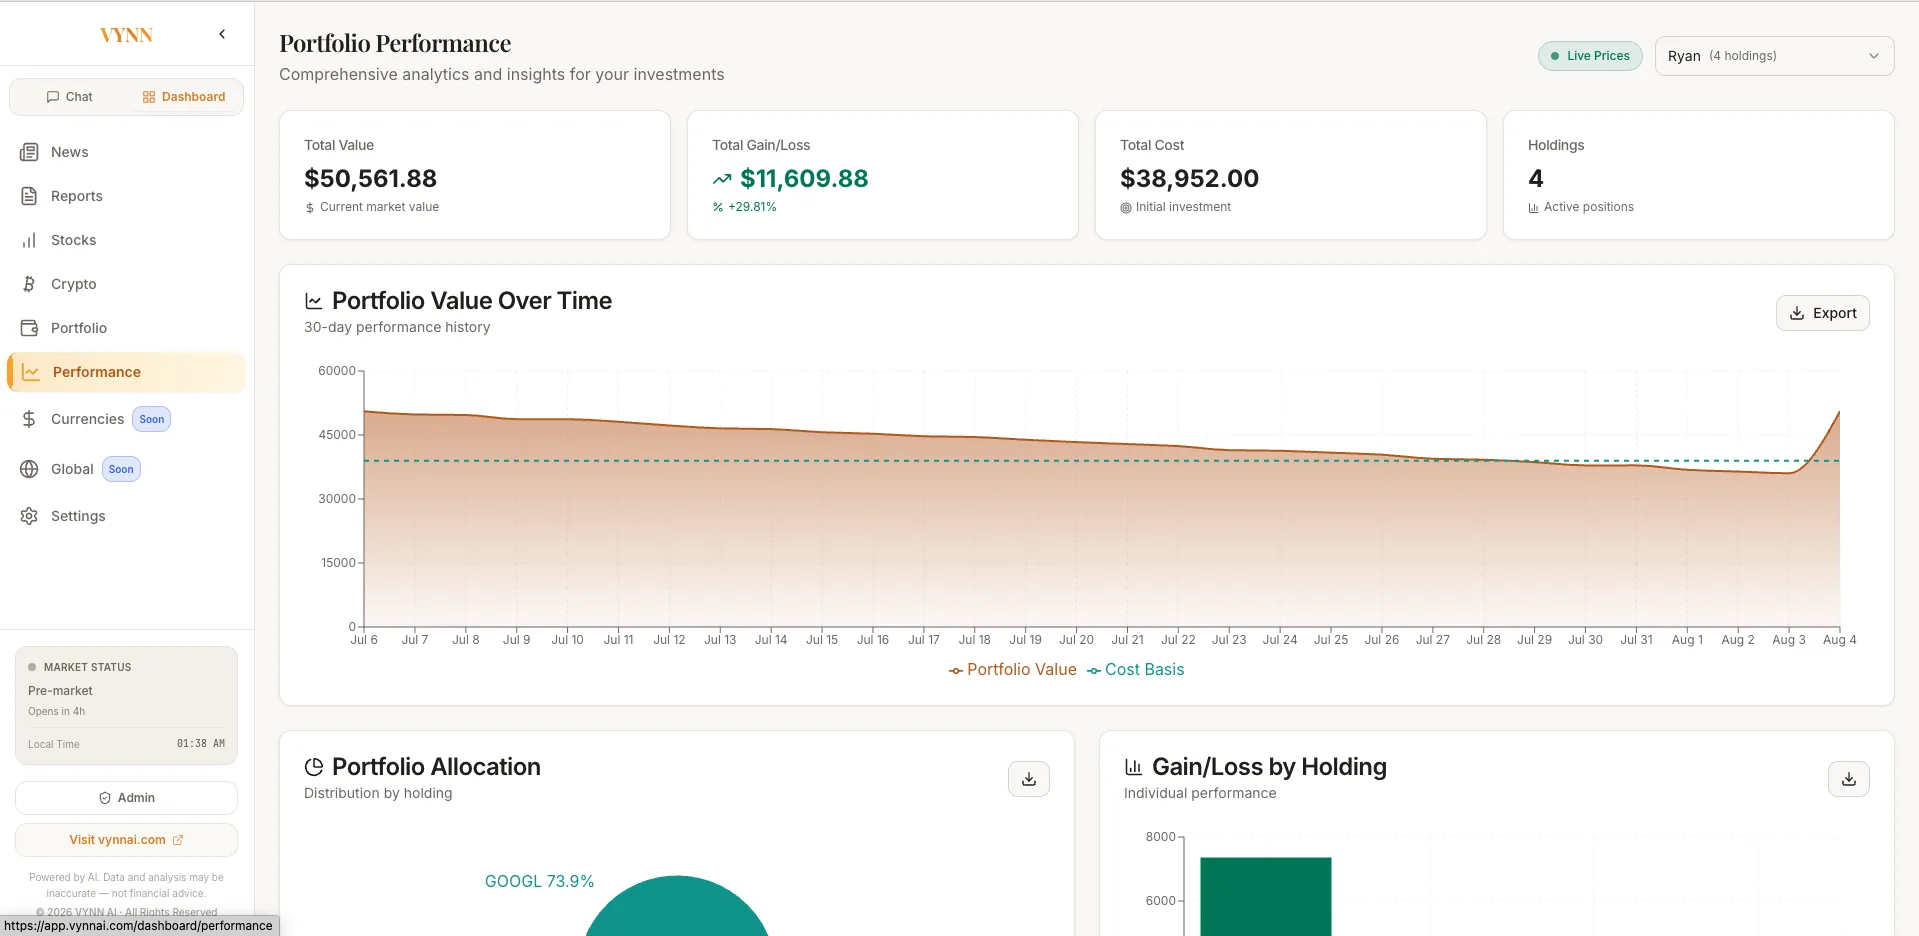This screenshot has height=936, width=1919.
Task: Click the Active positions chart icon
Action: click(1534, 208)
